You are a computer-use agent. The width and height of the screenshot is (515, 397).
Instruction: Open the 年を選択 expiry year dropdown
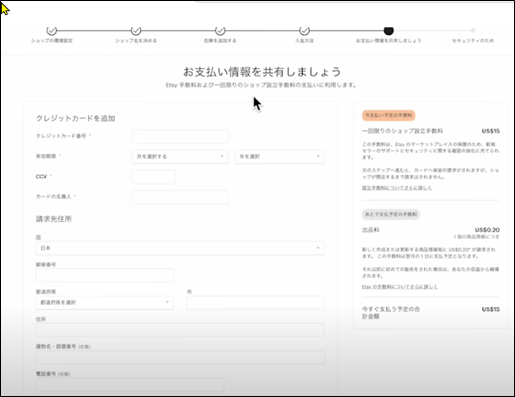pyautogui.click(x=280, y=156)
